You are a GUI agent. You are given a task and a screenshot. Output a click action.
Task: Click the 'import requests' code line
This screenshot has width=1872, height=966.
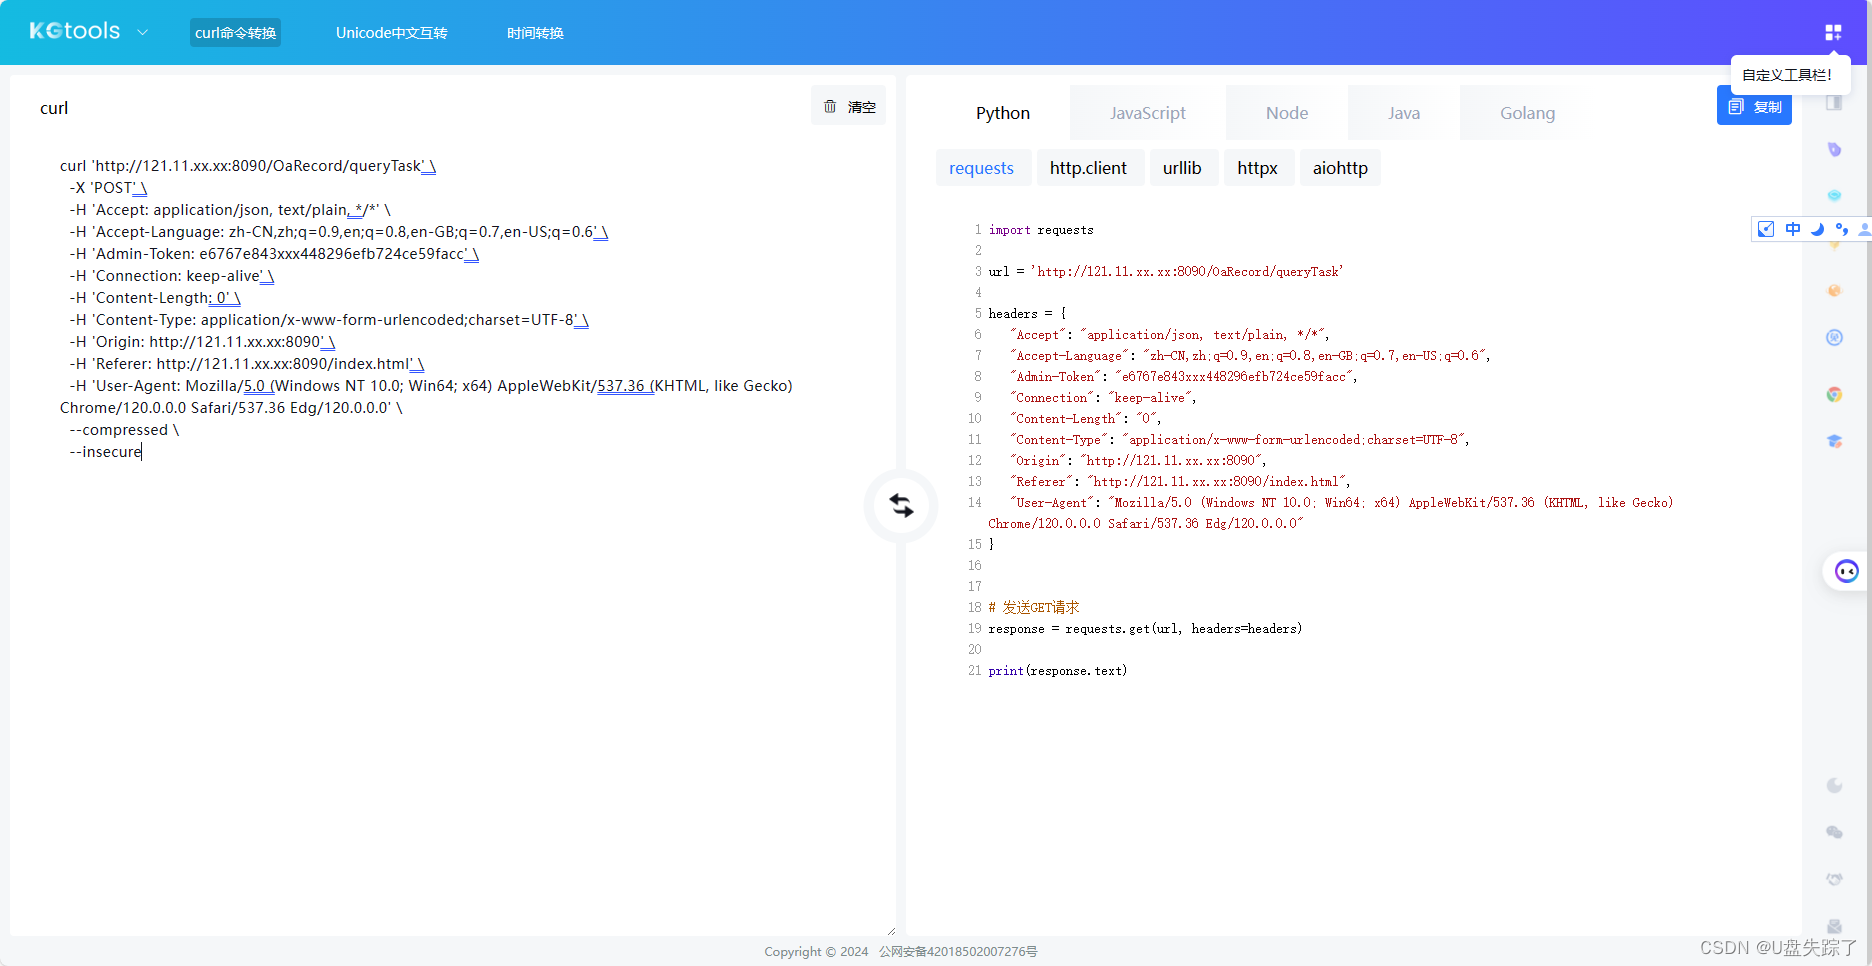coord(1041,230)
